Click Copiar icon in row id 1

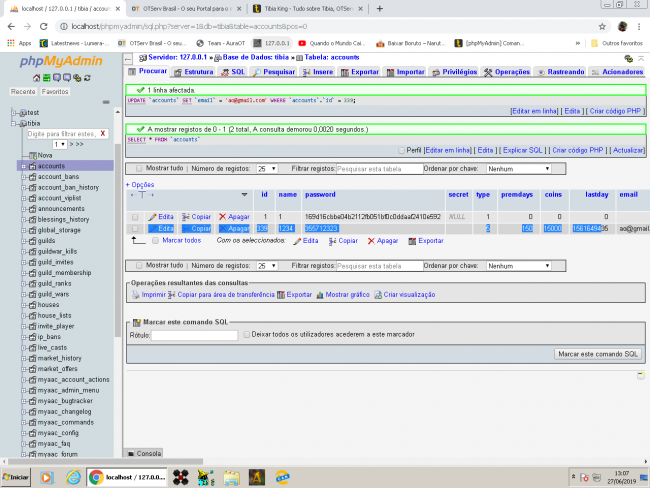[186, 217]
